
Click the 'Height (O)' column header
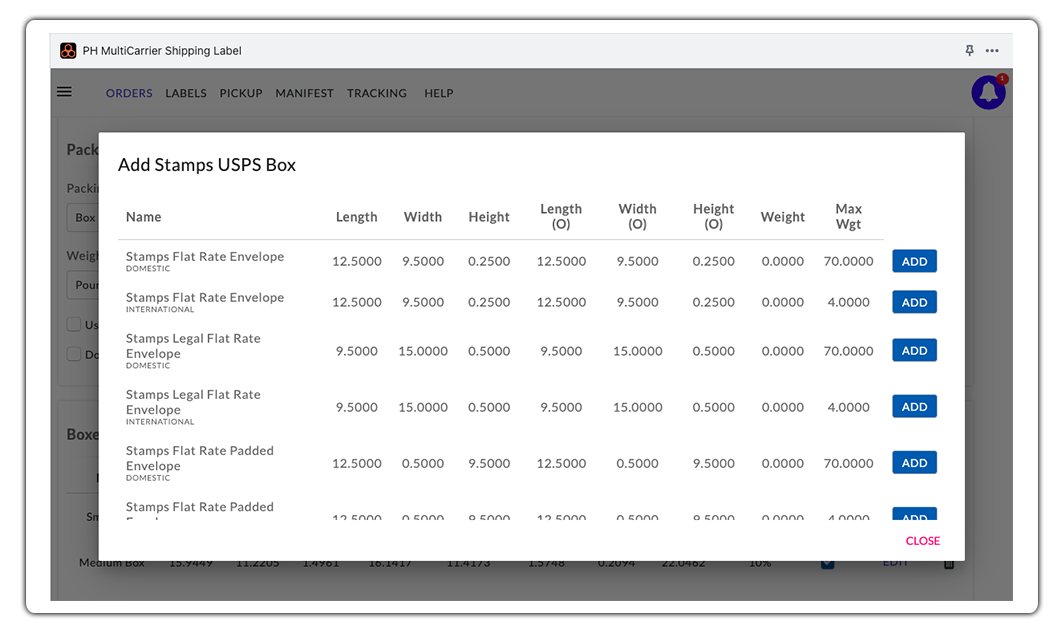tap(713, 217)
